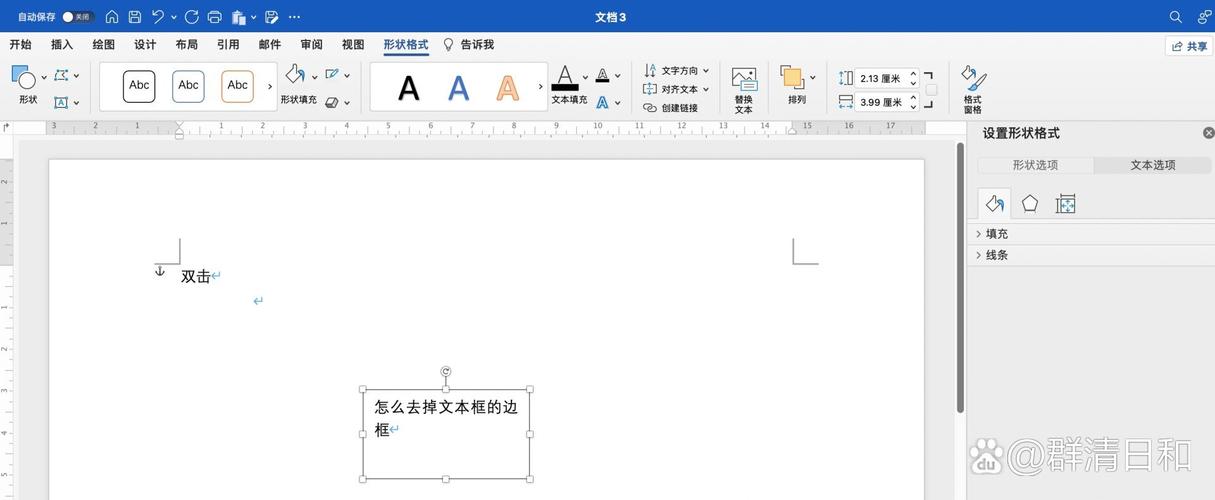This screenshot has height=500, width=1215.
Task: Print the document using printer icon
Action: tap(214, 17)
